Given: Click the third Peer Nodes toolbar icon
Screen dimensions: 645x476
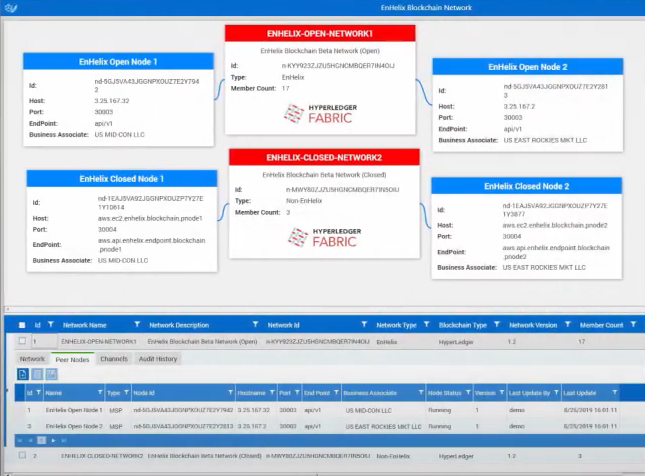Looking at the screenshot, I should 49,373.
